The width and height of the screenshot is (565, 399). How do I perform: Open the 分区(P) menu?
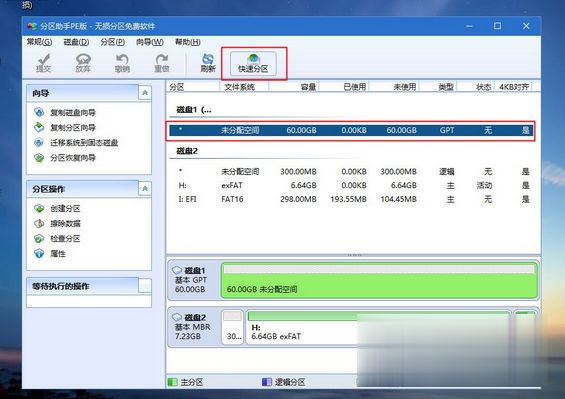(113, 42)
